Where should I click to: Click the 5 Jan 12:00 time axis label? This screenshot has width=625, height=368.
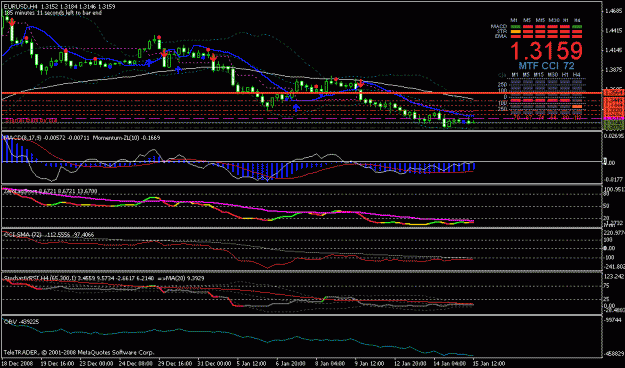pos(251,364)
